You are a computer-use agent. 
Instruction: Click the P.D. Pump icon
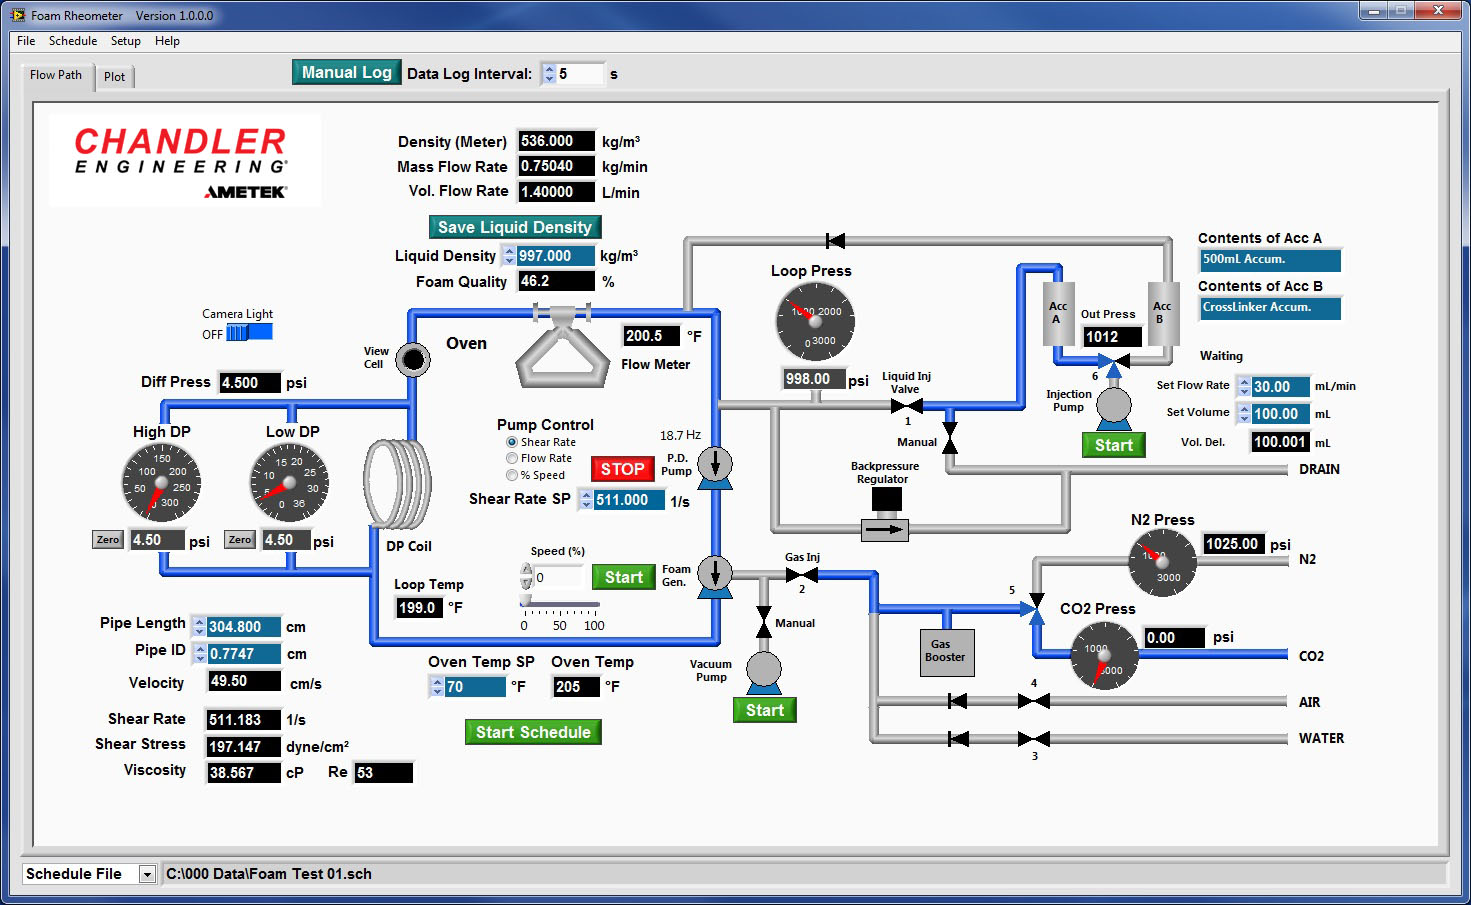714,466
